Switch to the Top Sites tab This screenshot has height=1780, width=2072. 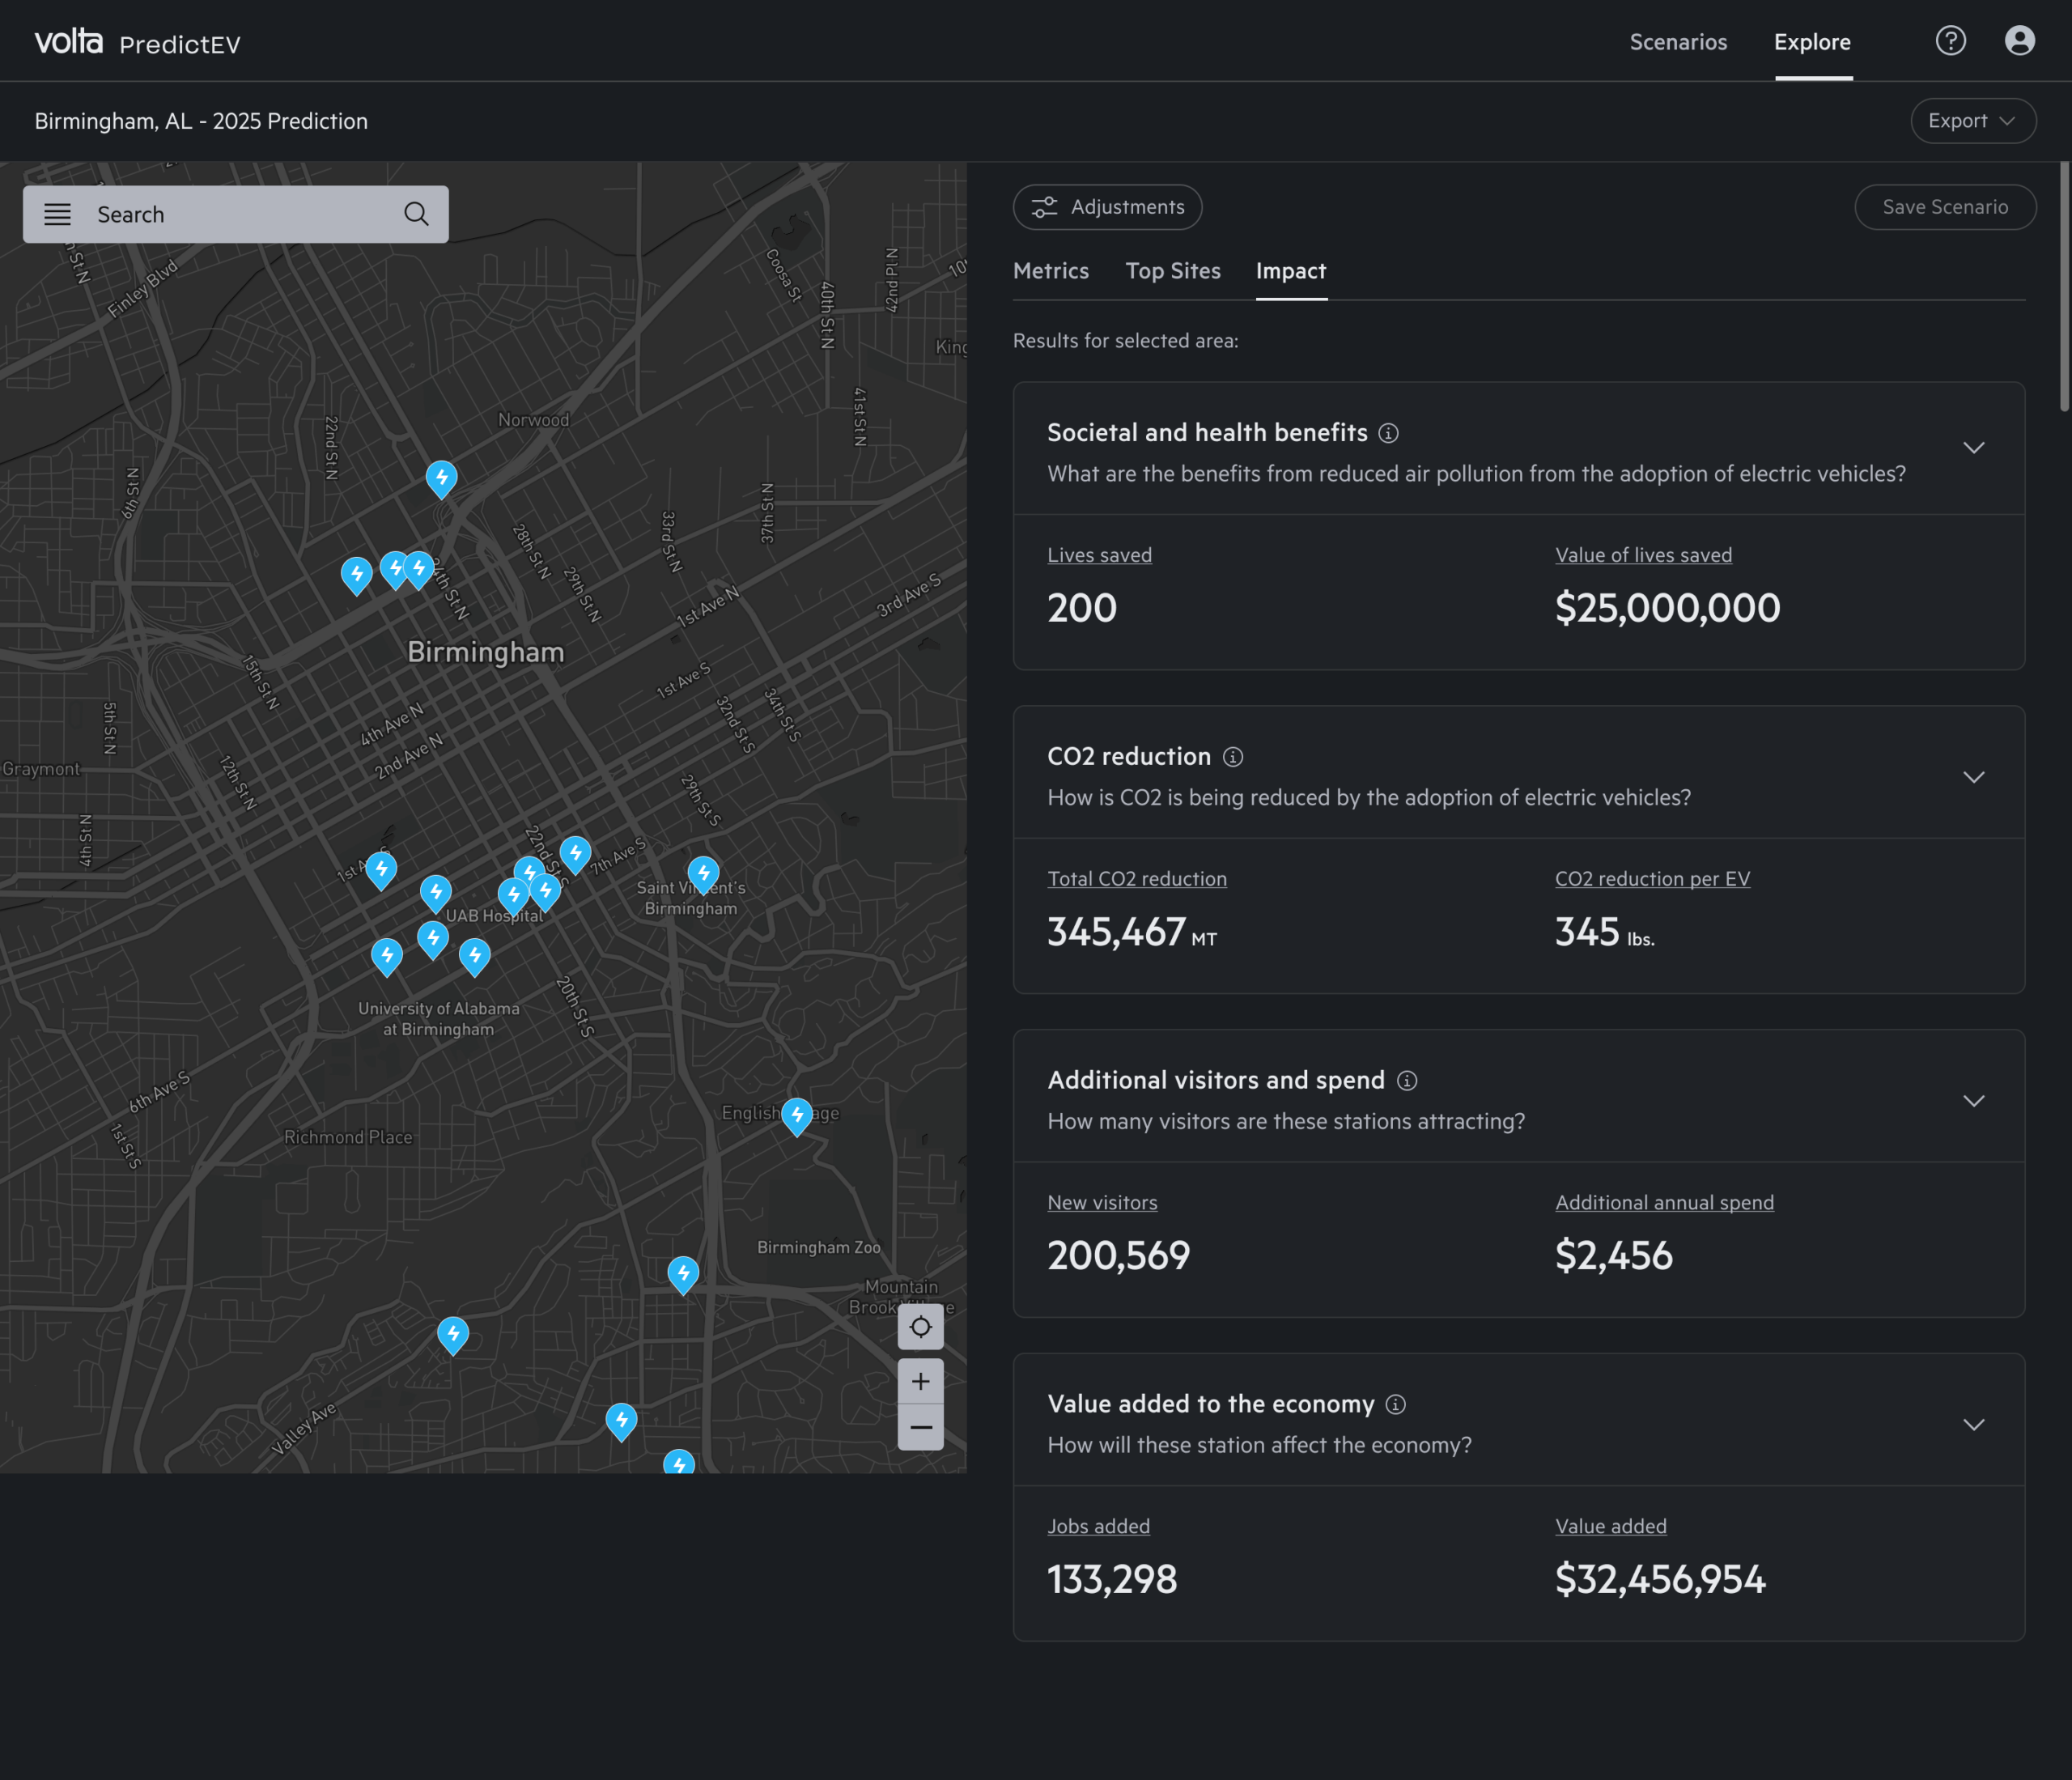1173,271
